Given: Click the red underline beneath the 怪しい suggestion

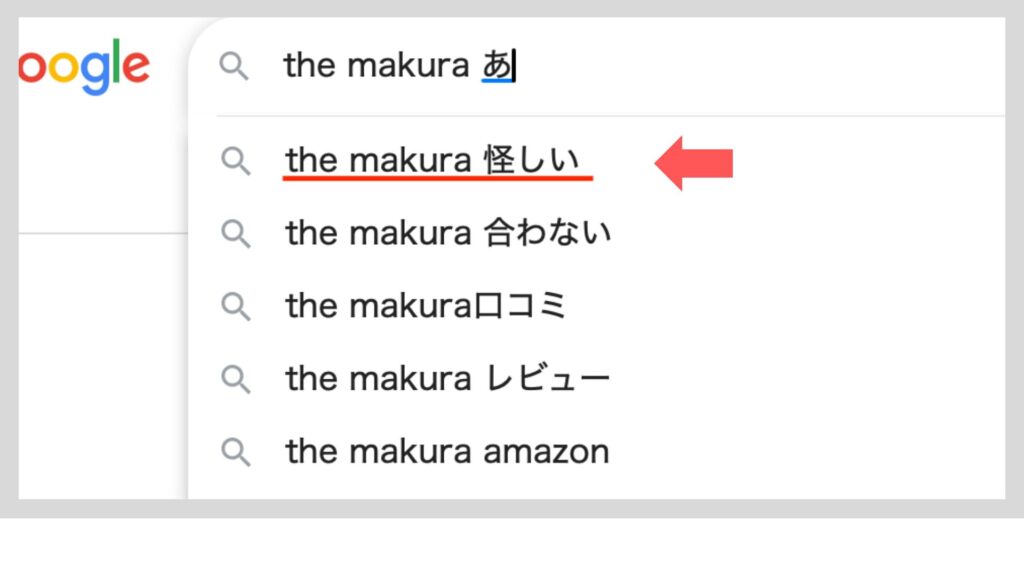Looking at the screenshot, I should pyautogui.click(x=438, y=179).
